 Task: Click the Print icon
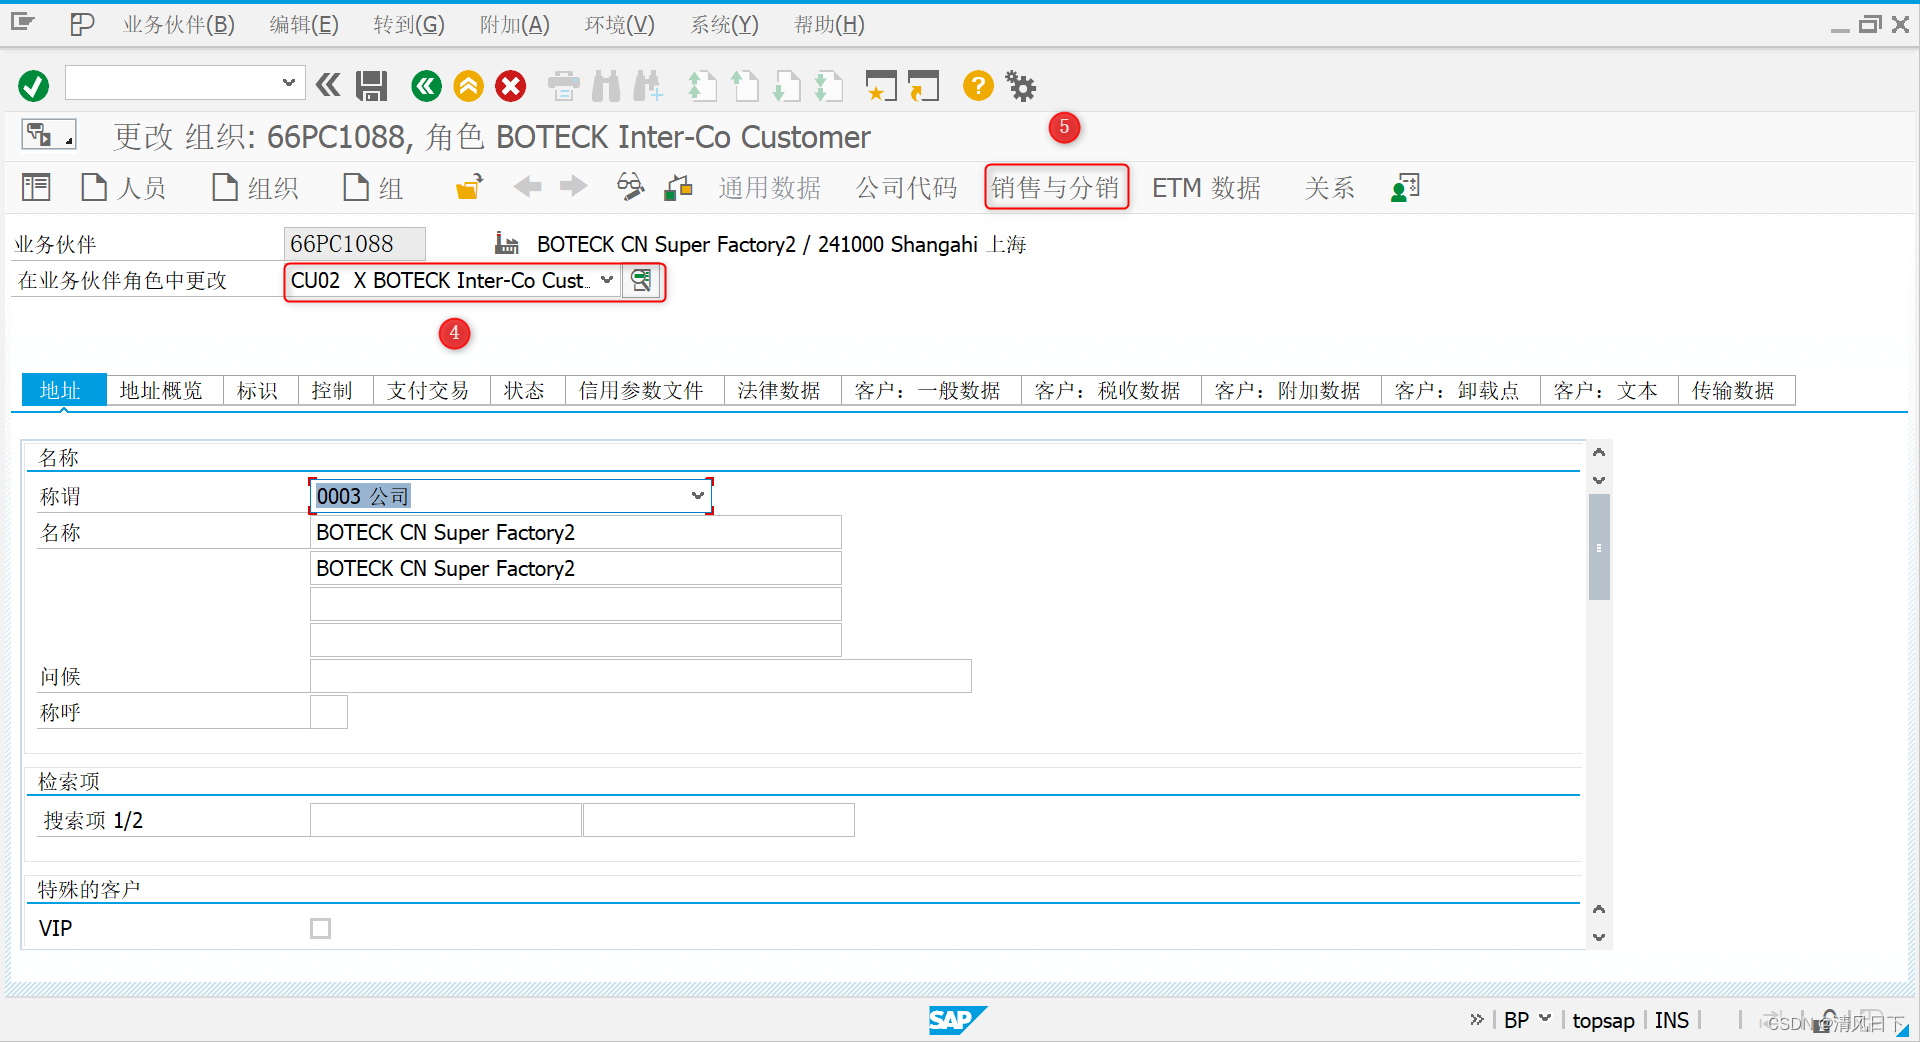[x=564, y=86]
